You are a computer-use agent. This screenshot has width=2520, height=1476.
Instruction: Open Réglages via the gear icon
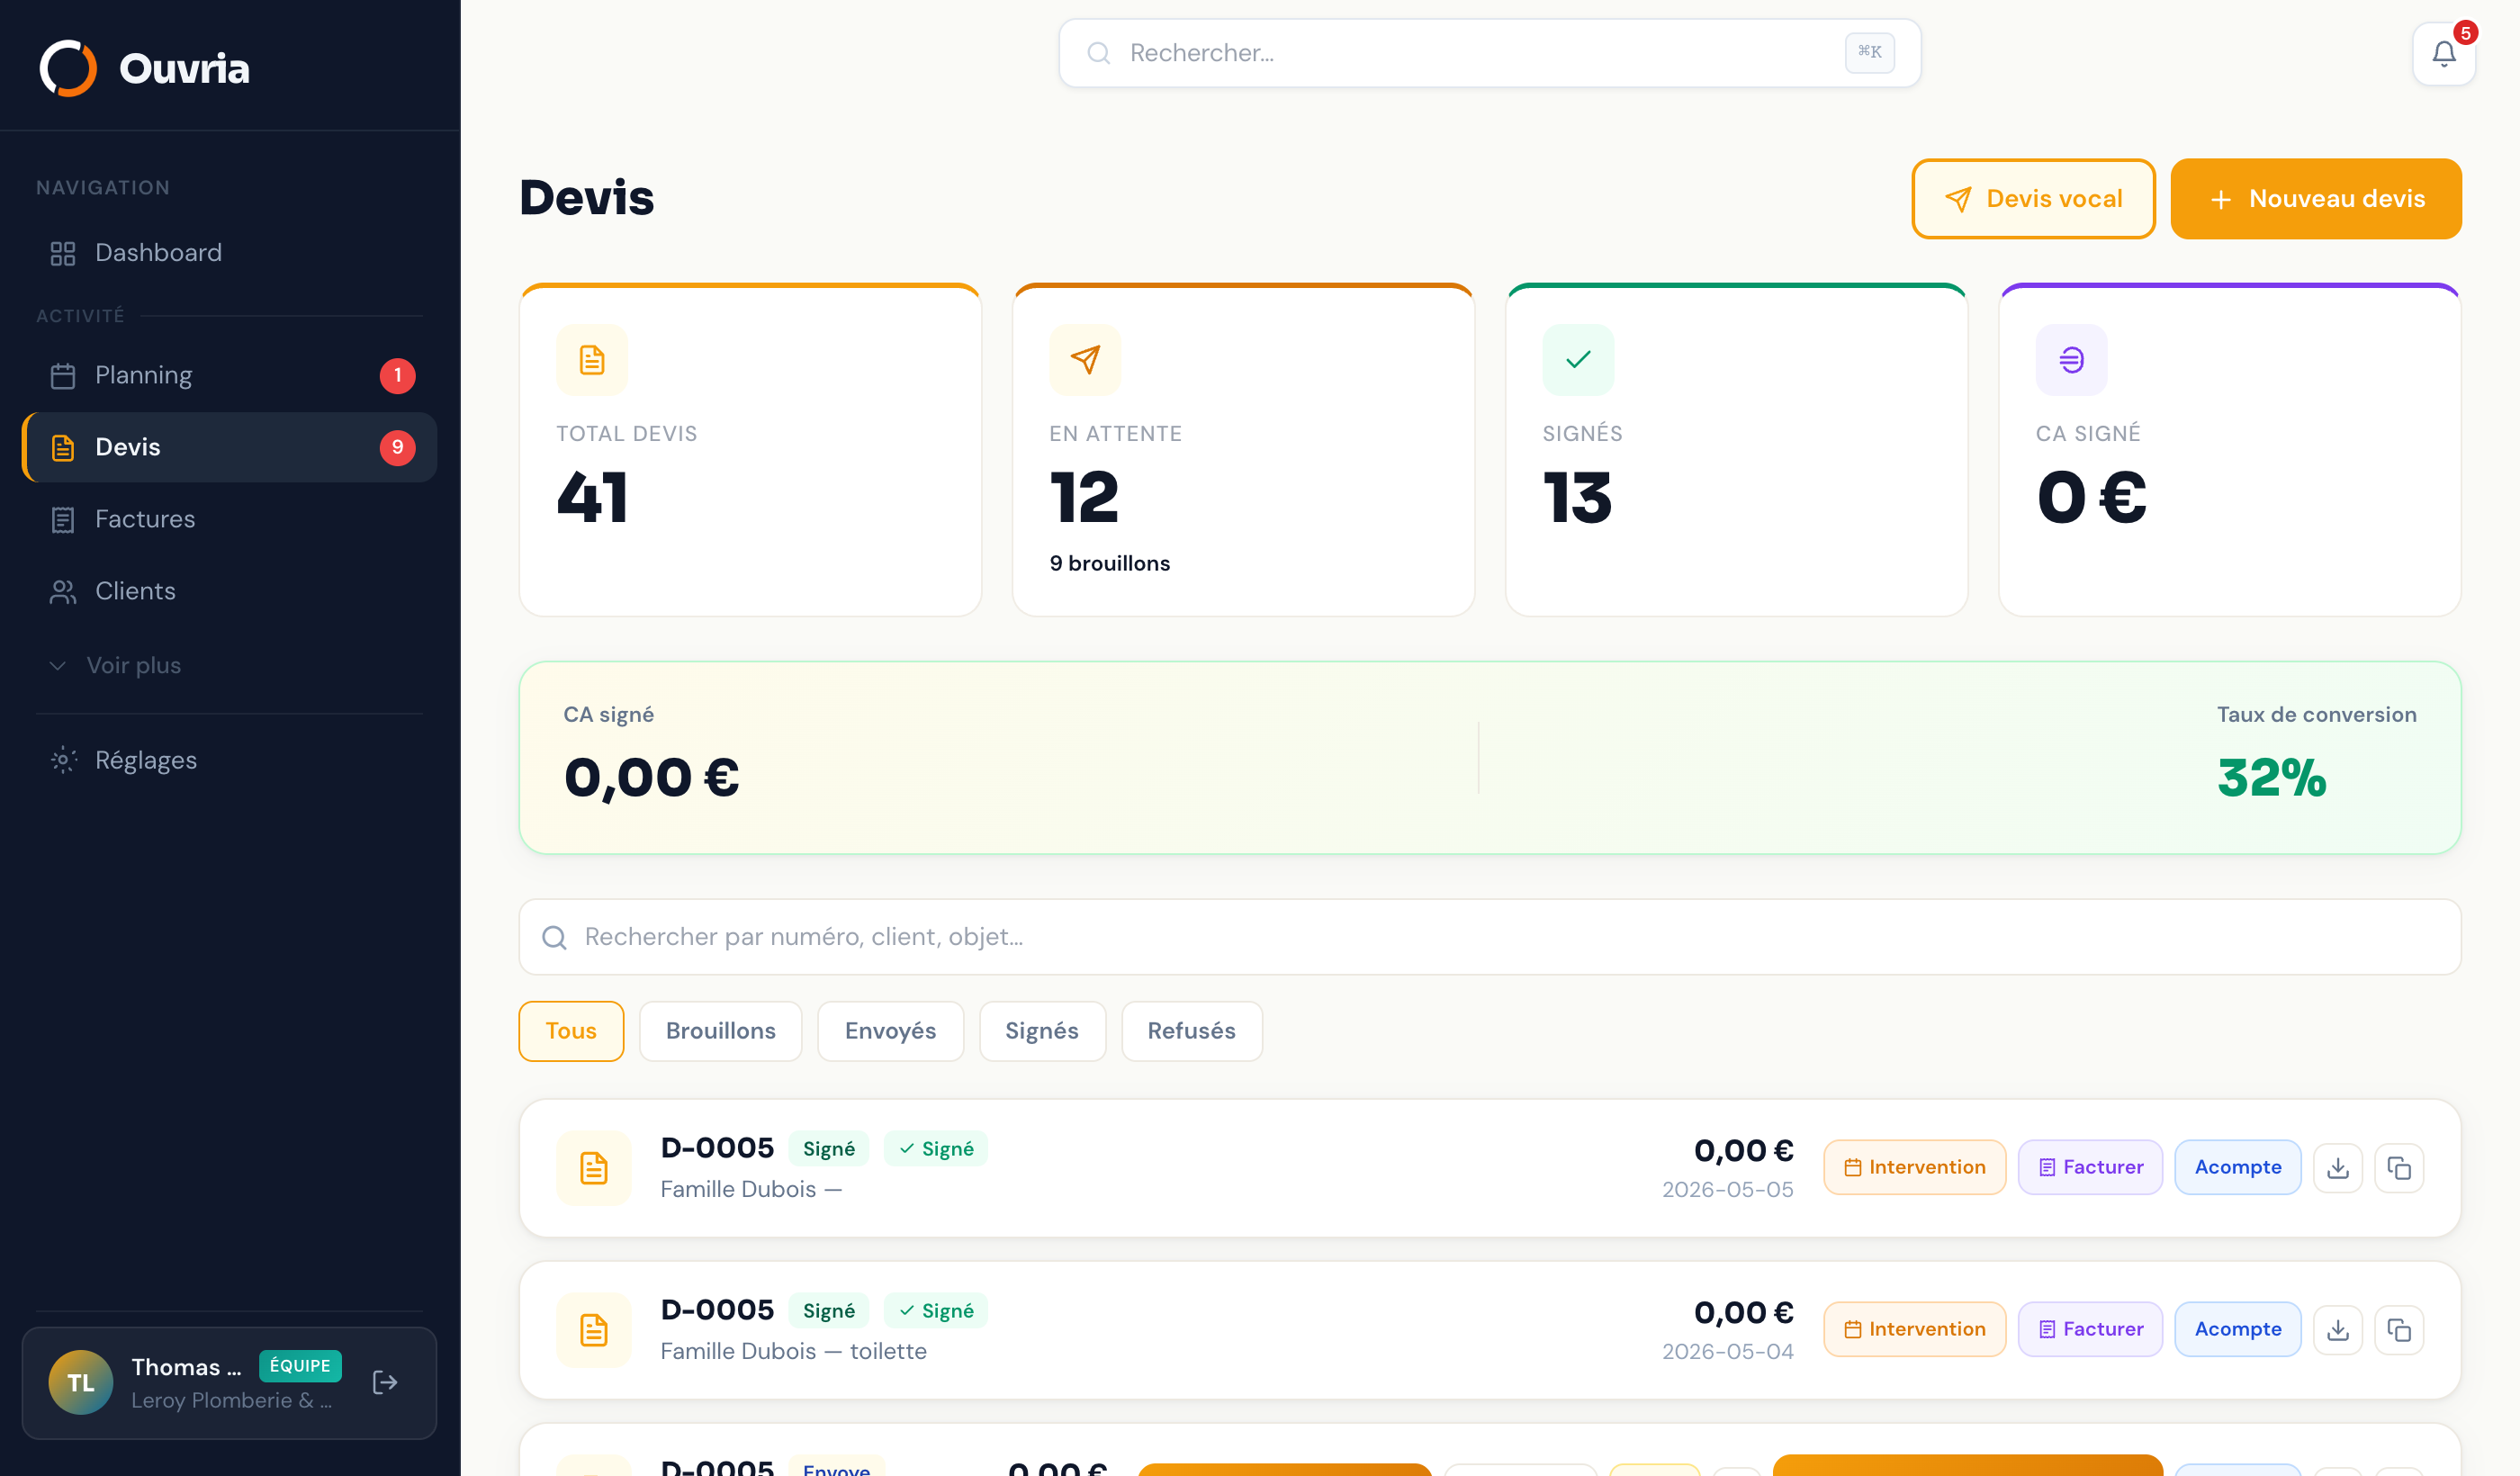pos(63,760)
